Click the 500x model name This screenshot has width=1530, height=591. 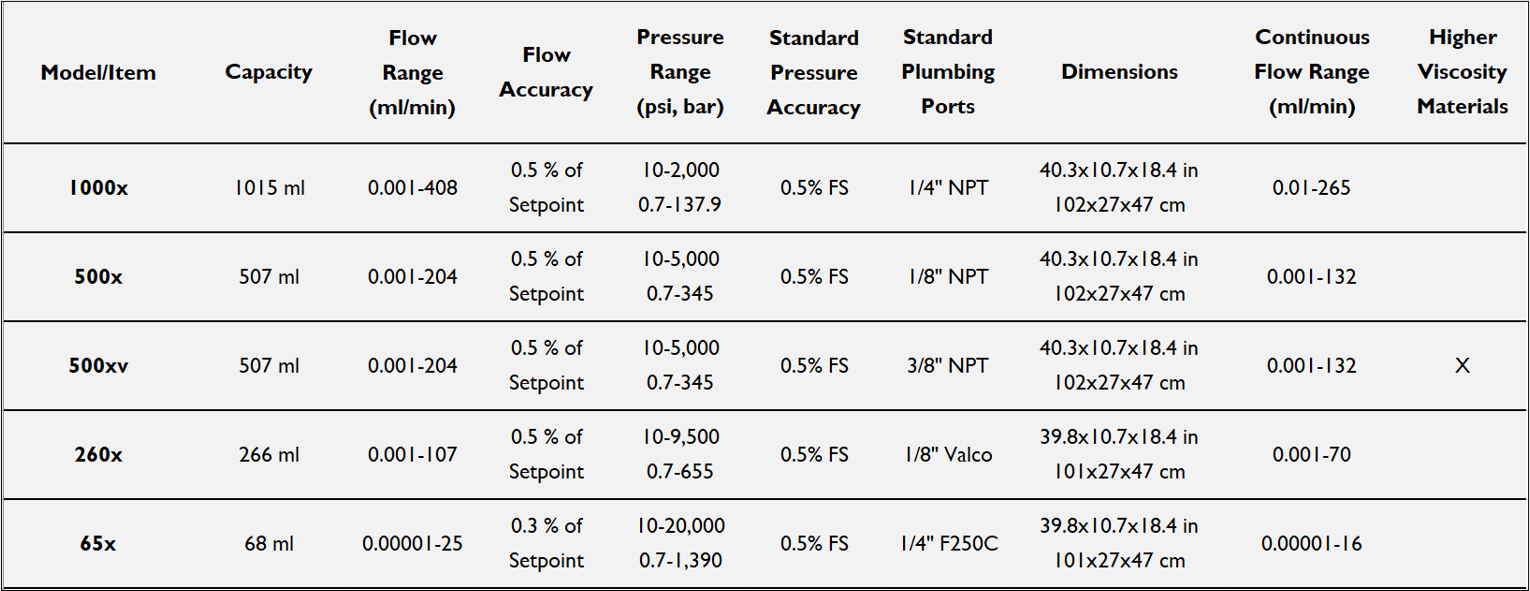[x=98, y=277]
